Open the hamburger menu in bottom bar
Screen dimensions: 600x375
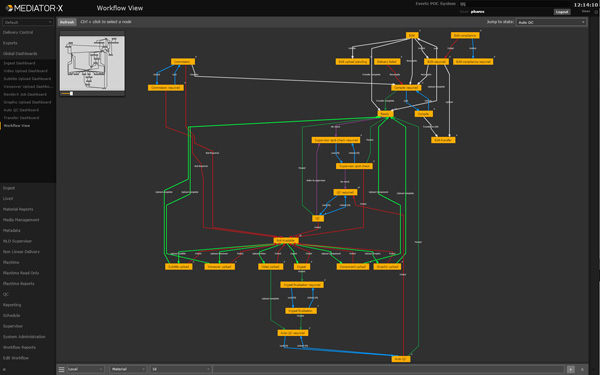[x=61, y=369]
